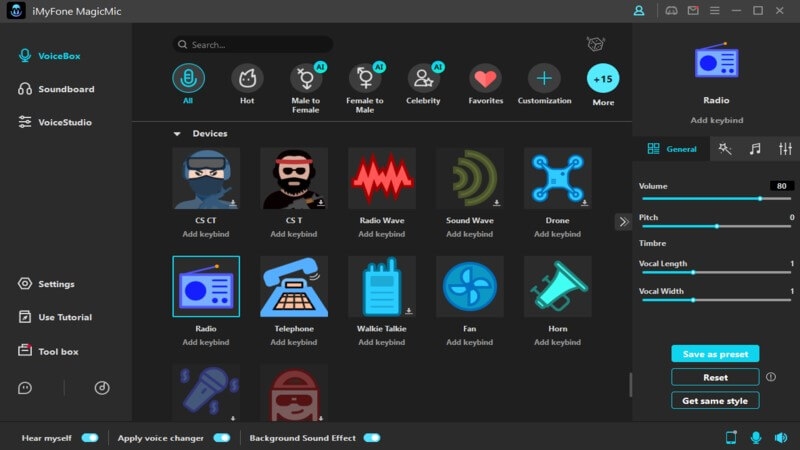
Task: Add keybind for Horn
Action: click(x=558, y=342)
